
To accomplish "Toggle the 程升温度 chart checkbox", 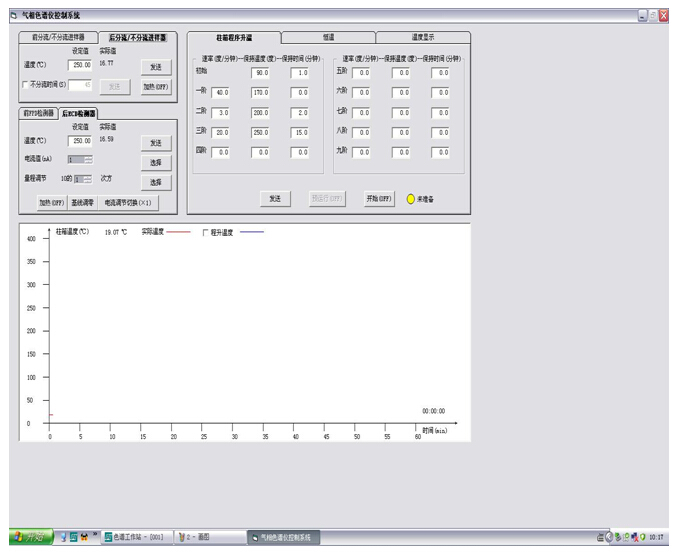I will click(206, 232).
